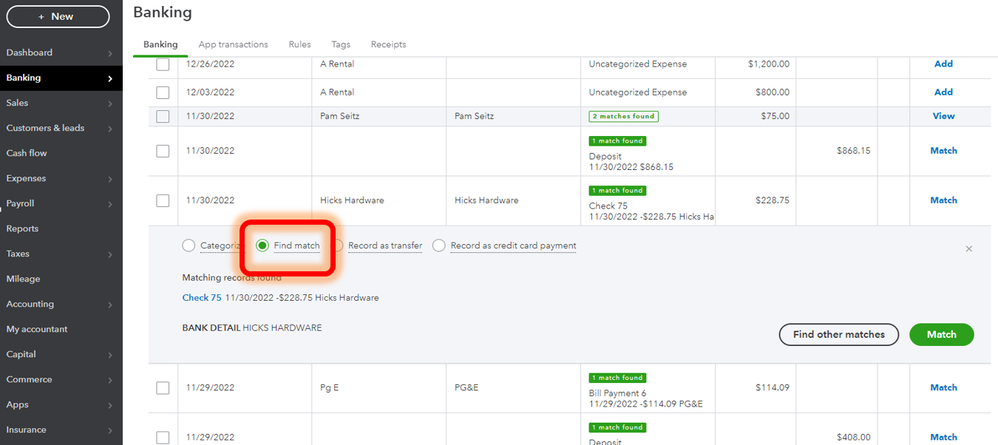Open the Tags tab
The image size is (998, 445).
(x=341, y=45)
